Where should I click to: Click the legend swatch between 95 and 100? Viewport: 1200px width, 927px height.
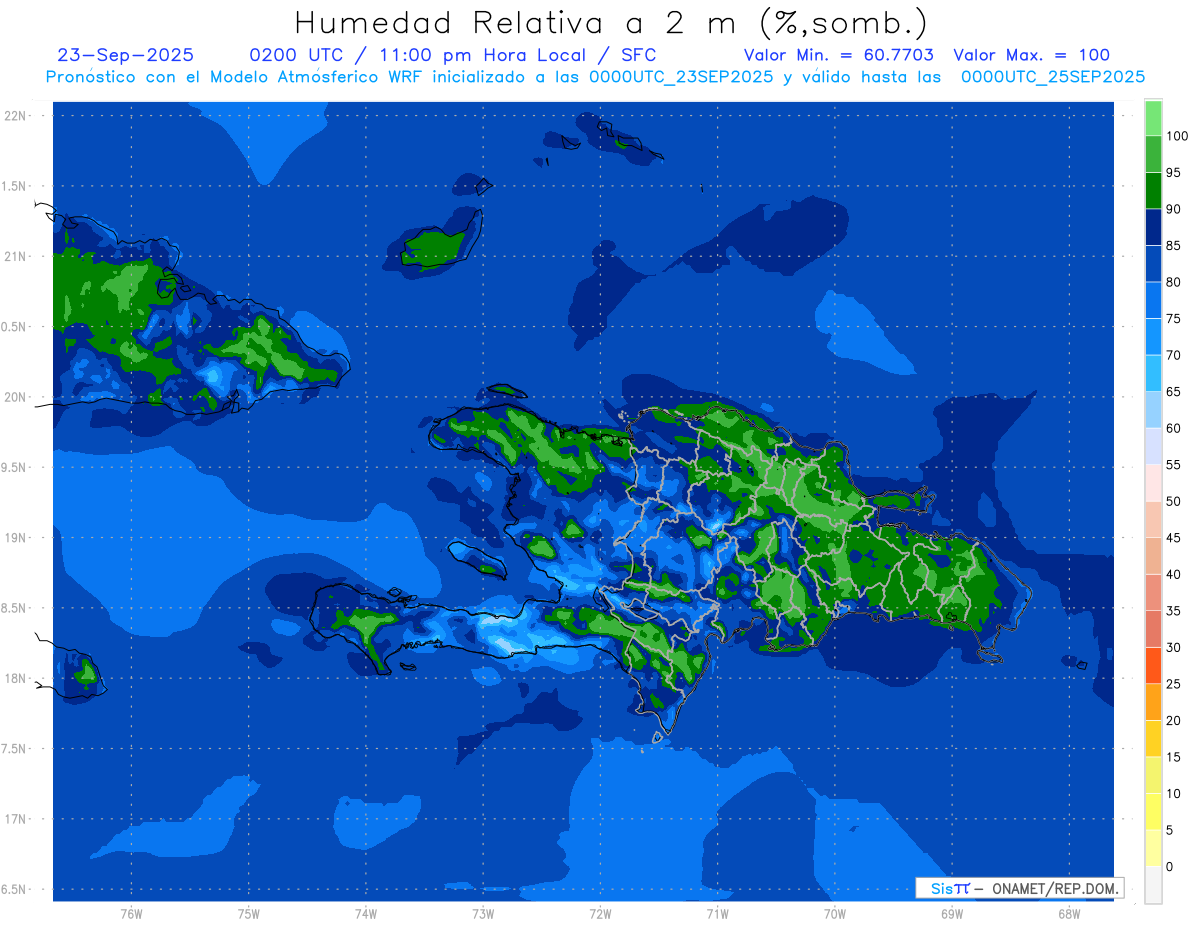(1153, 154)
